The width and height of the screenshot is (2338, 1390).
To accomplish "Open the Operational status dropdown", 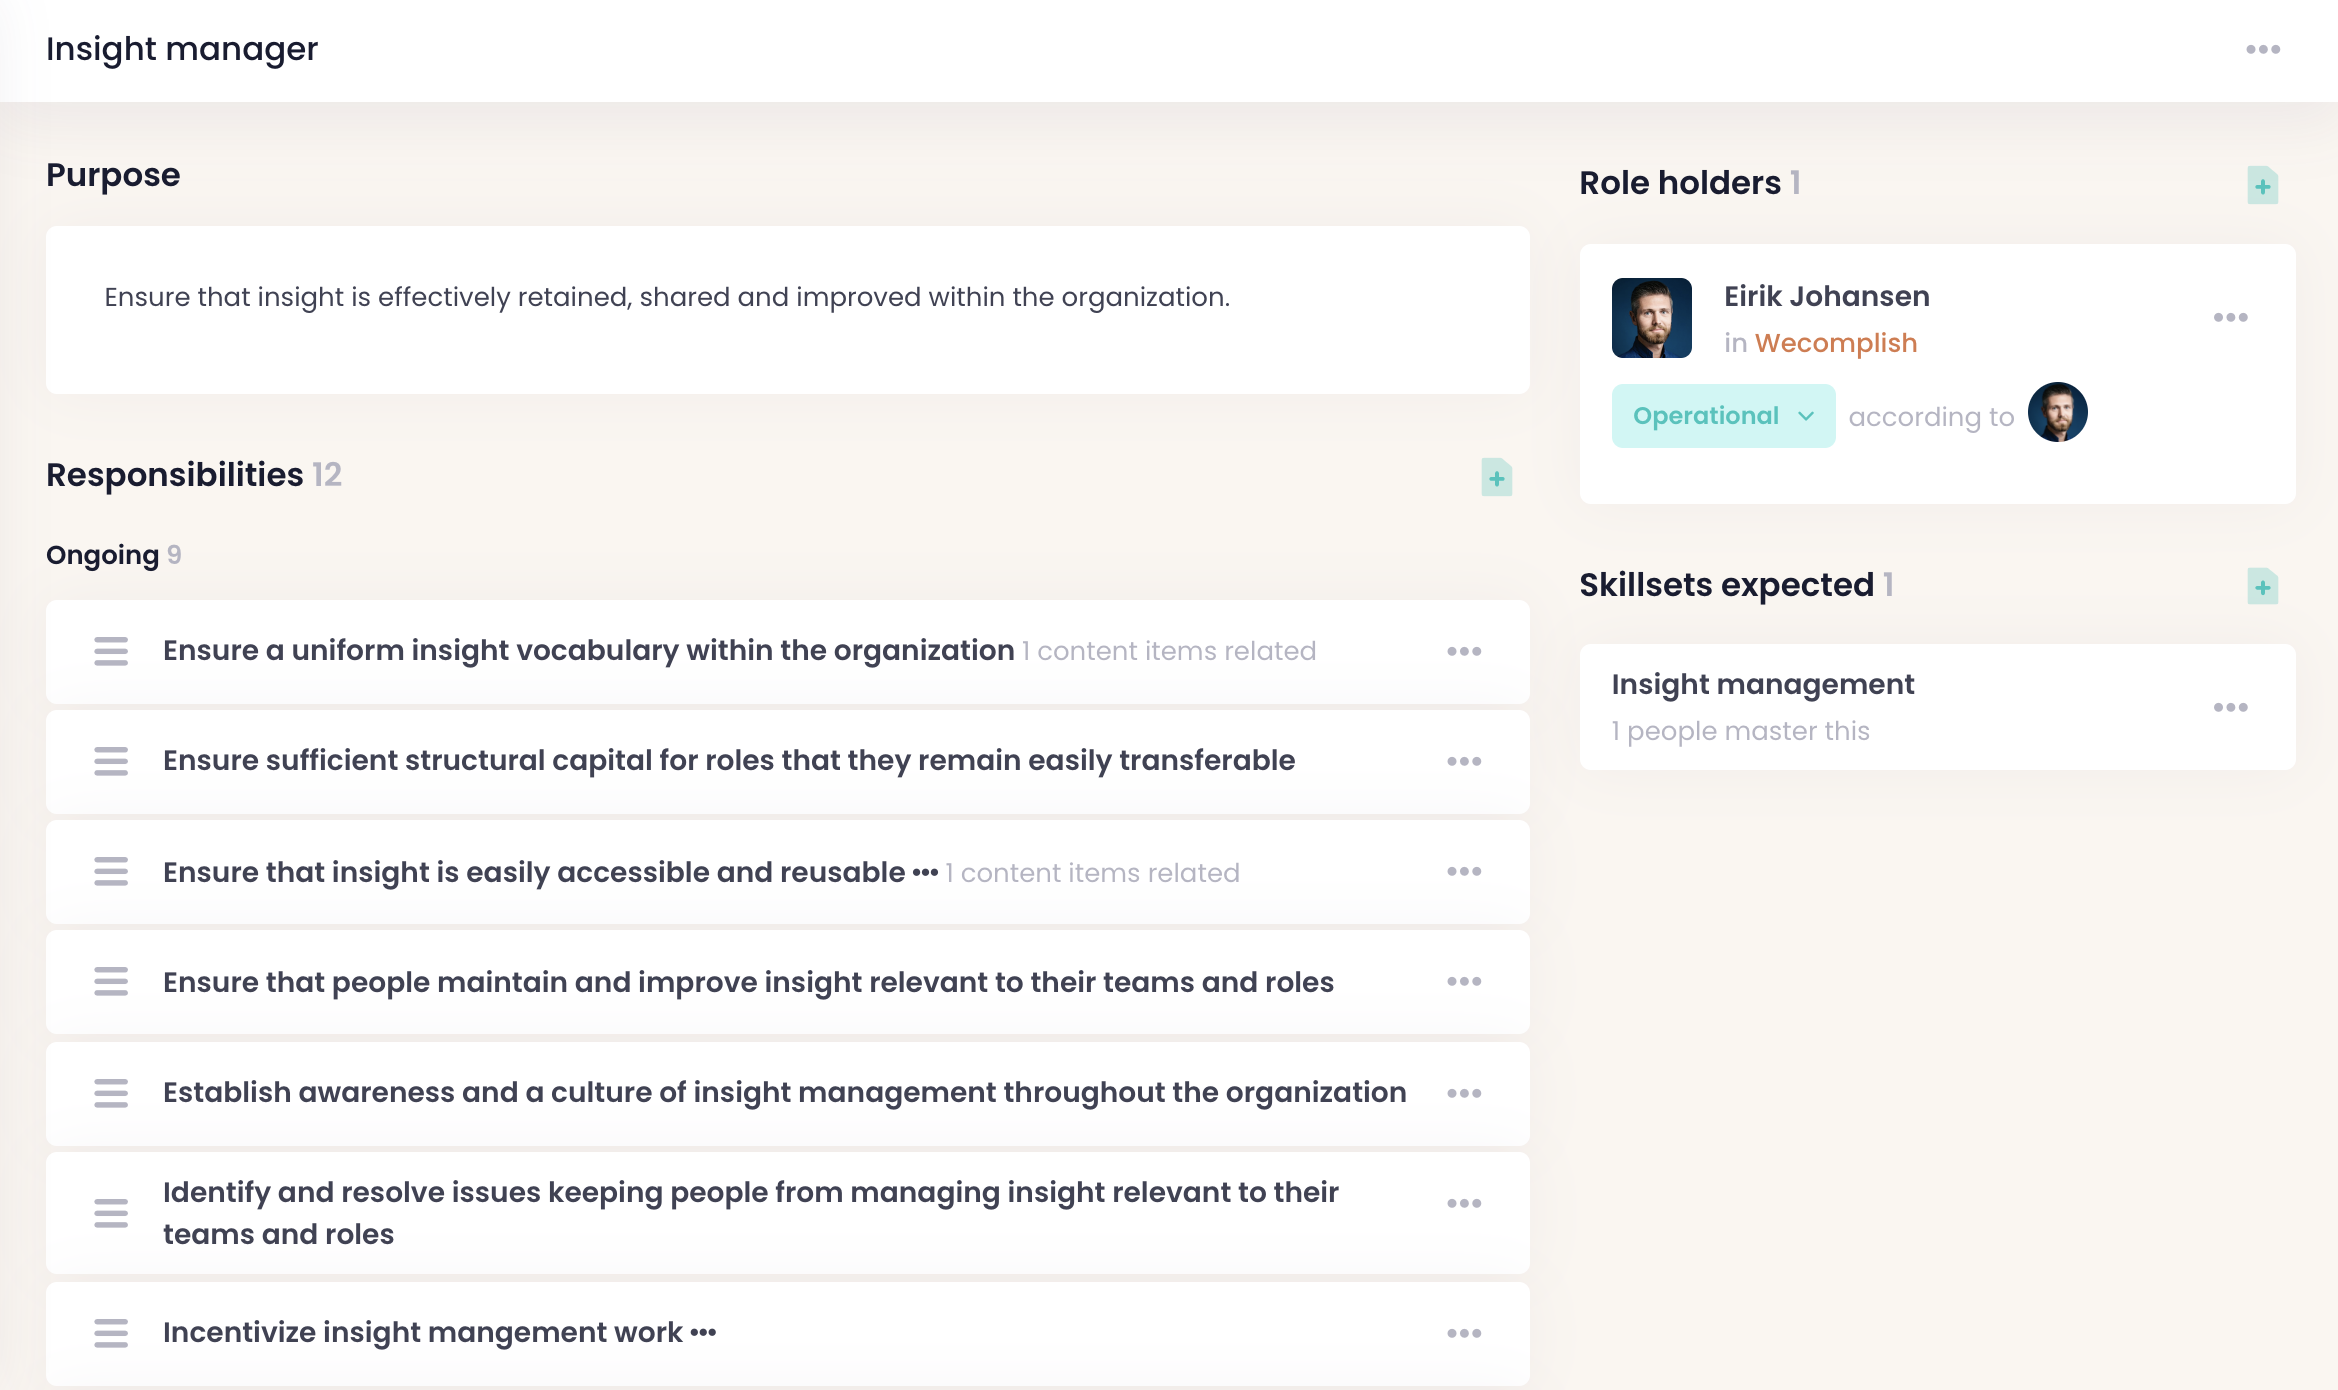I will tap(1722, 416).
